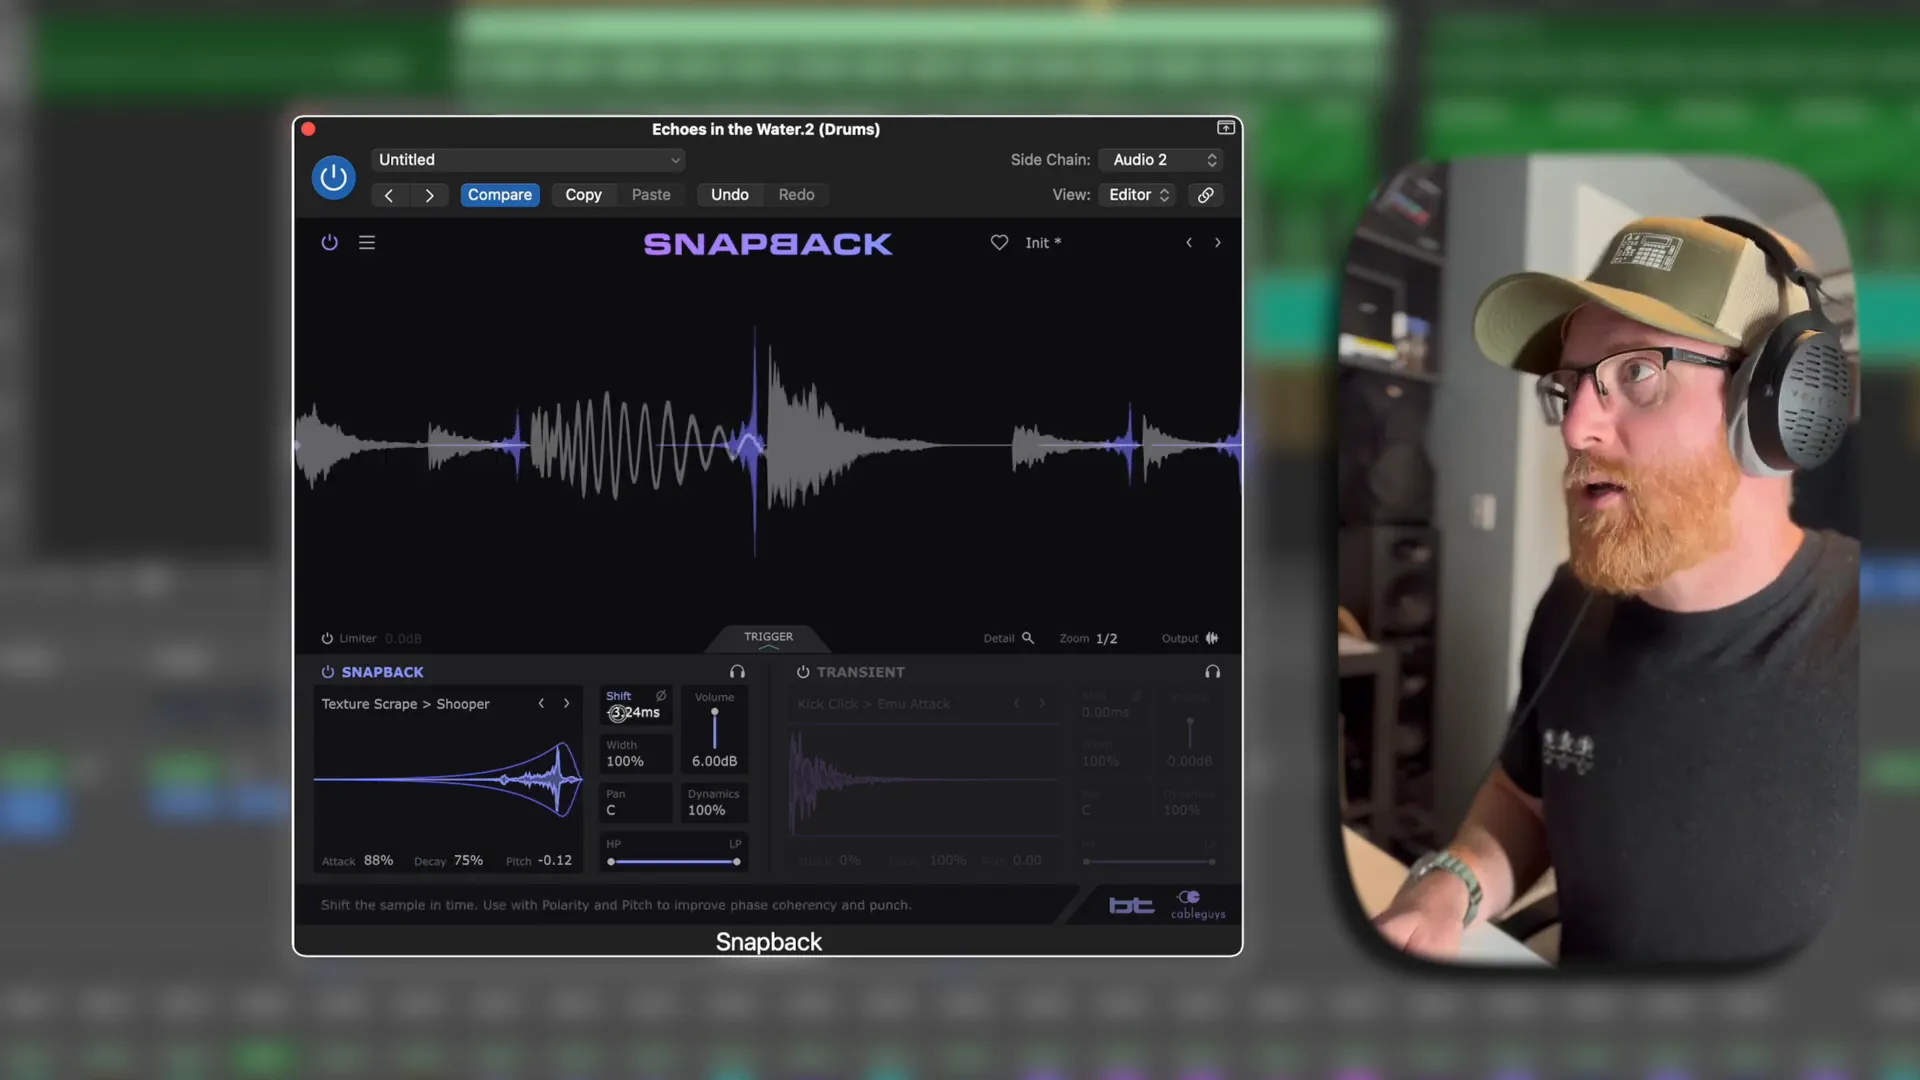Screen dimensions: 1920x1080
Task: Close the plugin window with red button
Action: coord(308,129)
